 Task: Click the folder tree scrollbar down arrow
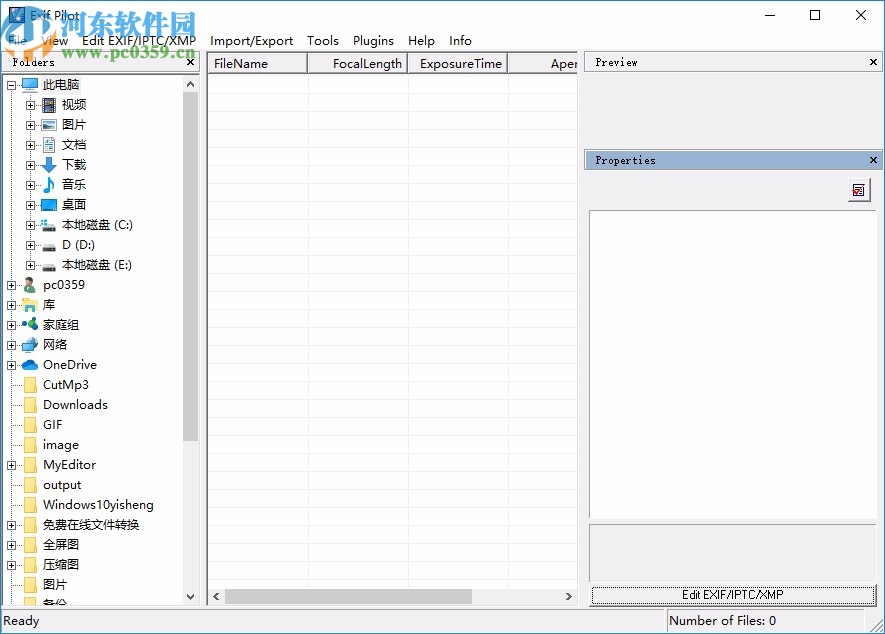click(190, 597)
